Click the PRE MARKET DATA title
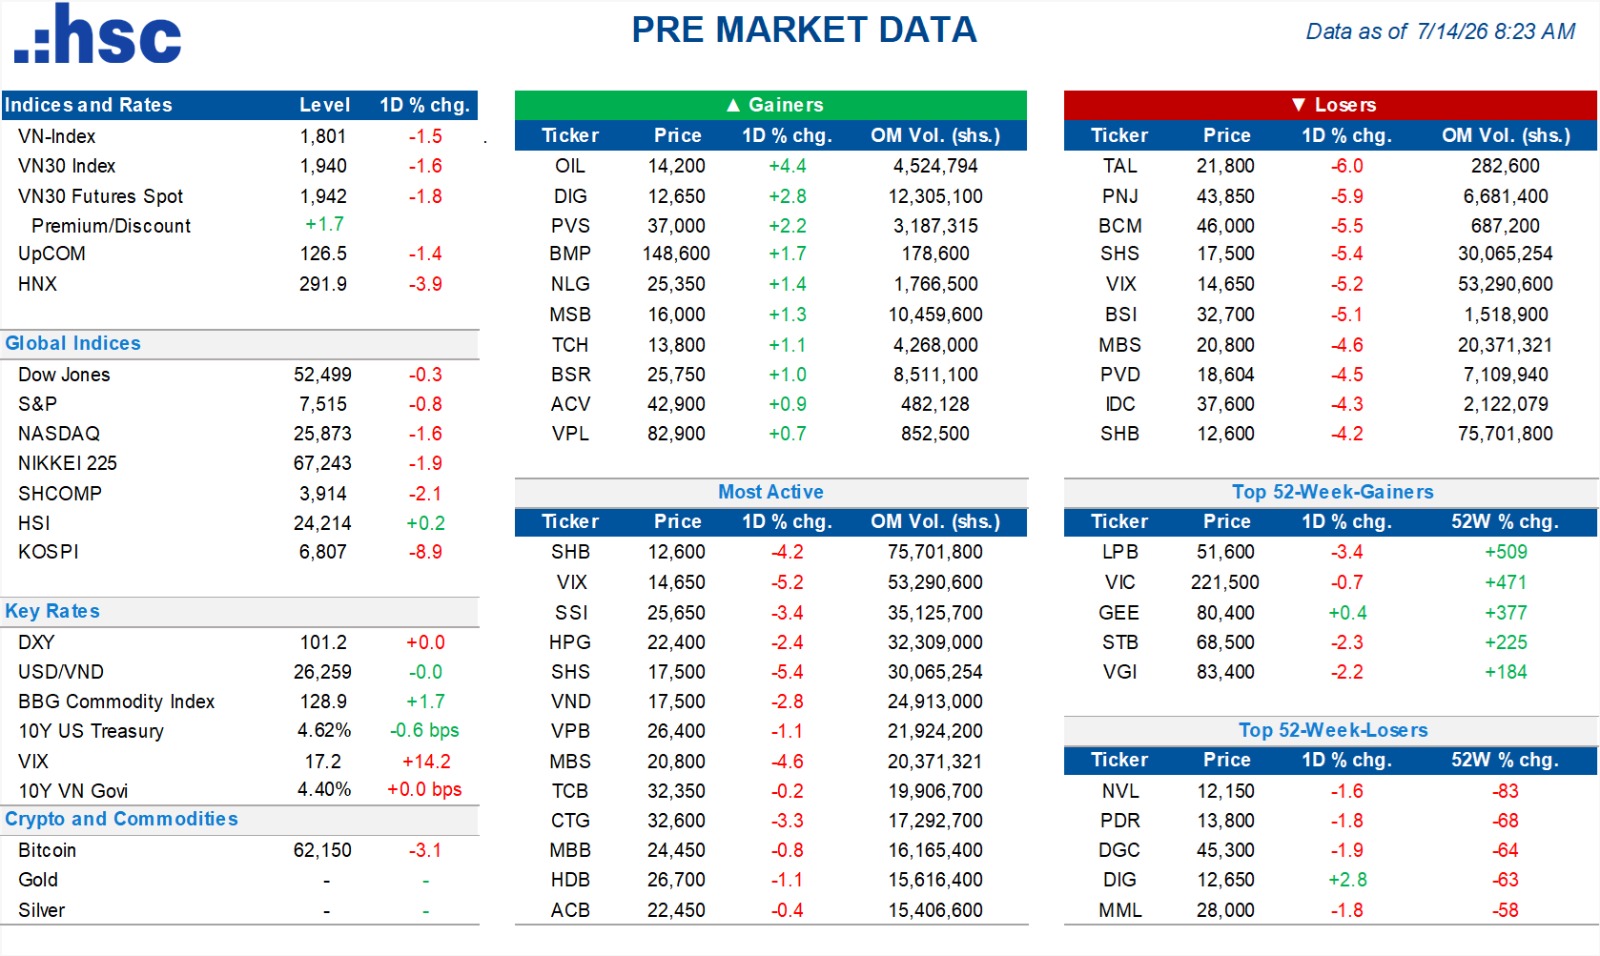1600x956 pixels. pos(804,30)
